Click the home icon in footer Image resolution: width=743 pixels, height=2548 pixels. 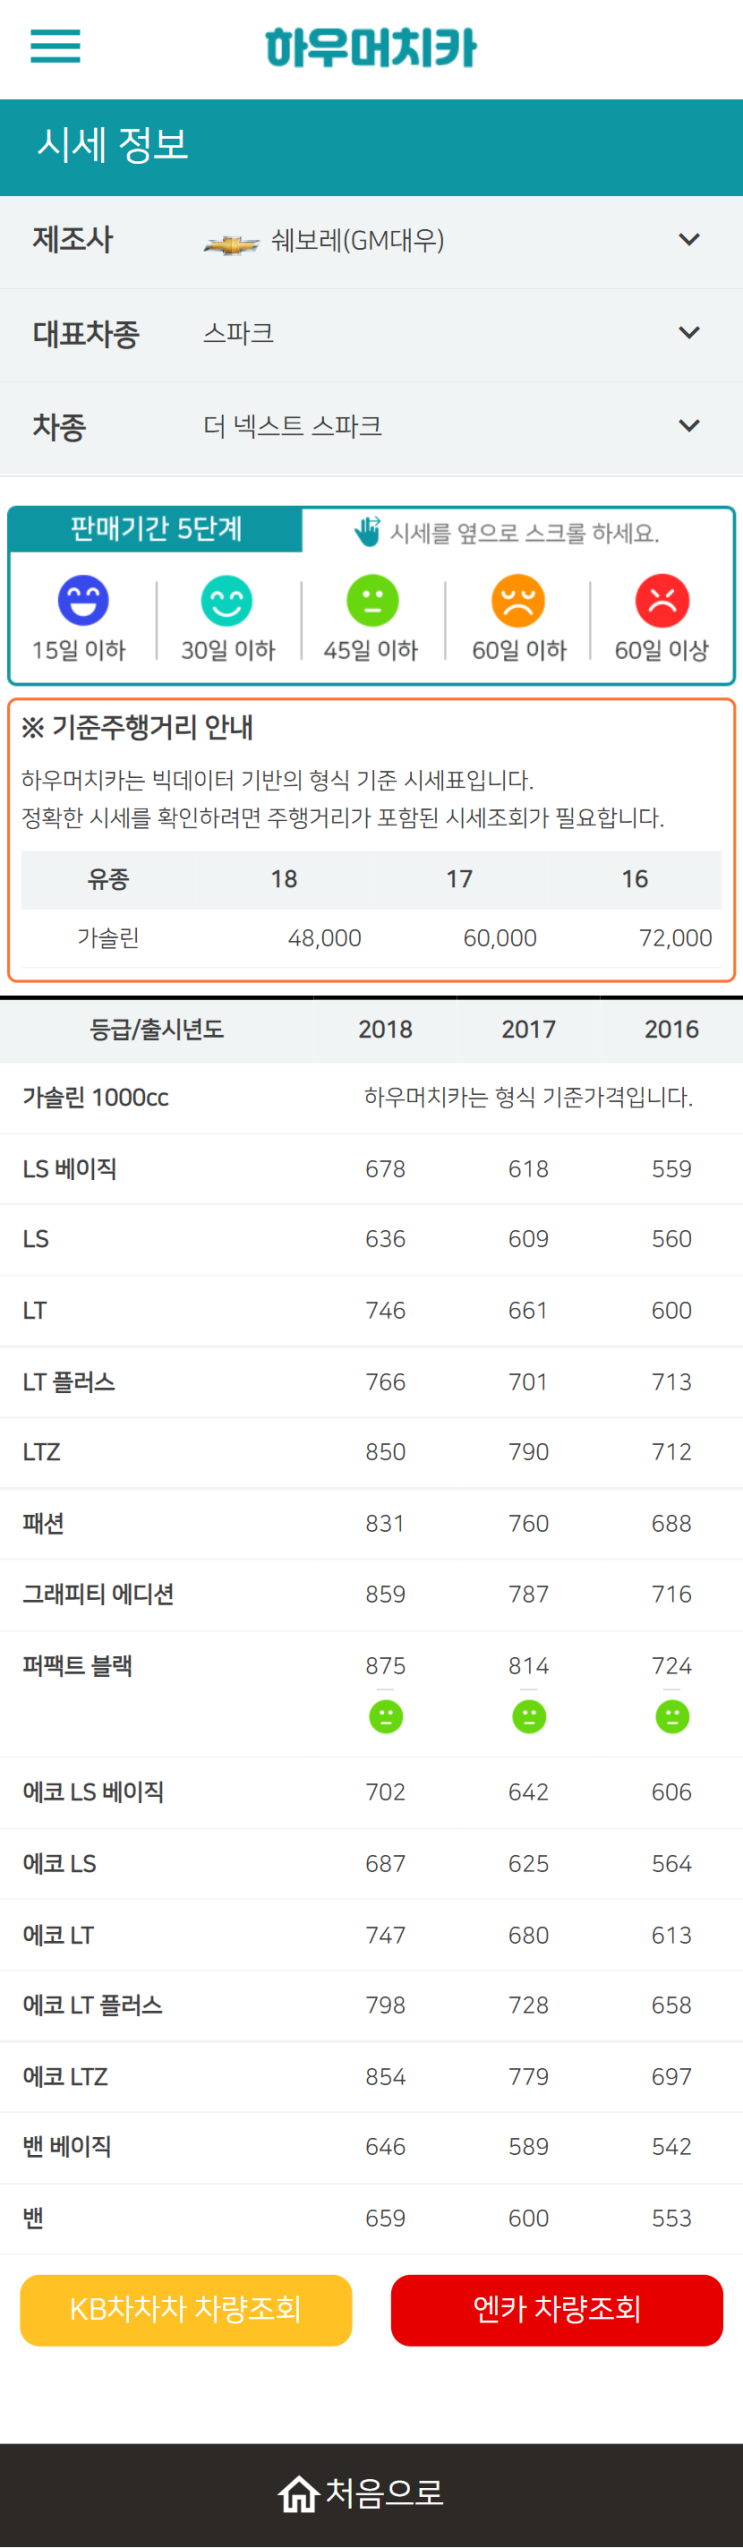[x=298, y=2494]
